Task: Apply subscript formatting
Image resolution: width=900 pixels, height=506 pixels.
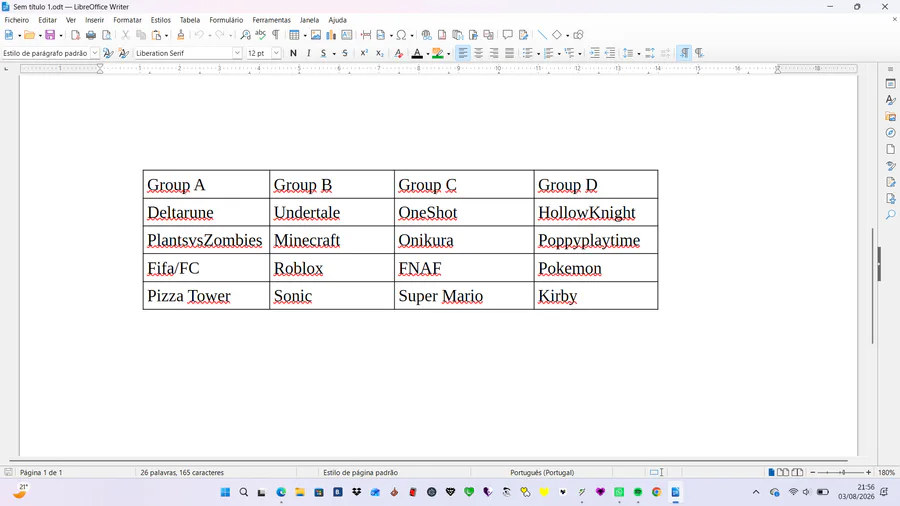Action: tap(379, 53)
